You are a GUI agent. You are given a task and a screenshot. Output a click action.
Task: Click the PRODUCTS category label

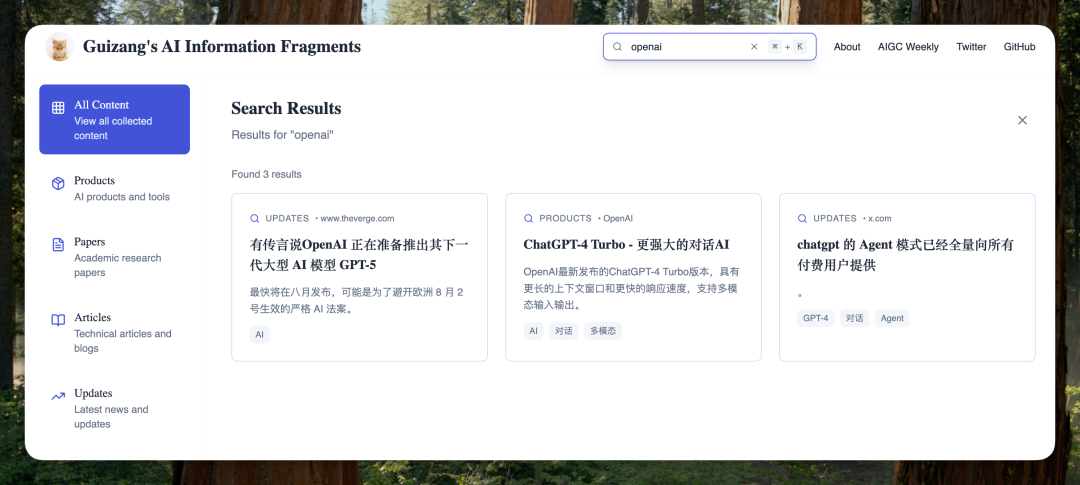(565, 218)
